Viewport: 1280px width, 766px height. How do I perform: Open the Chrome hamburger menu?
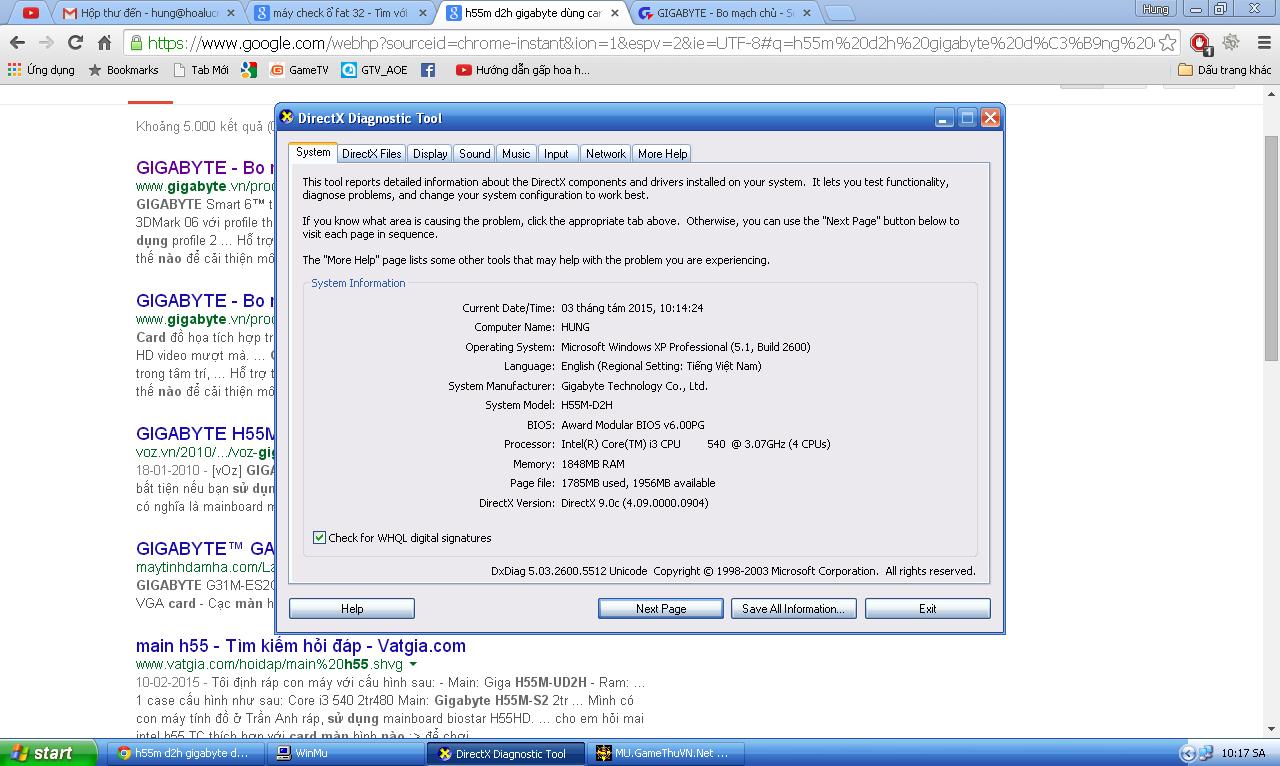tap(1262, 43)
